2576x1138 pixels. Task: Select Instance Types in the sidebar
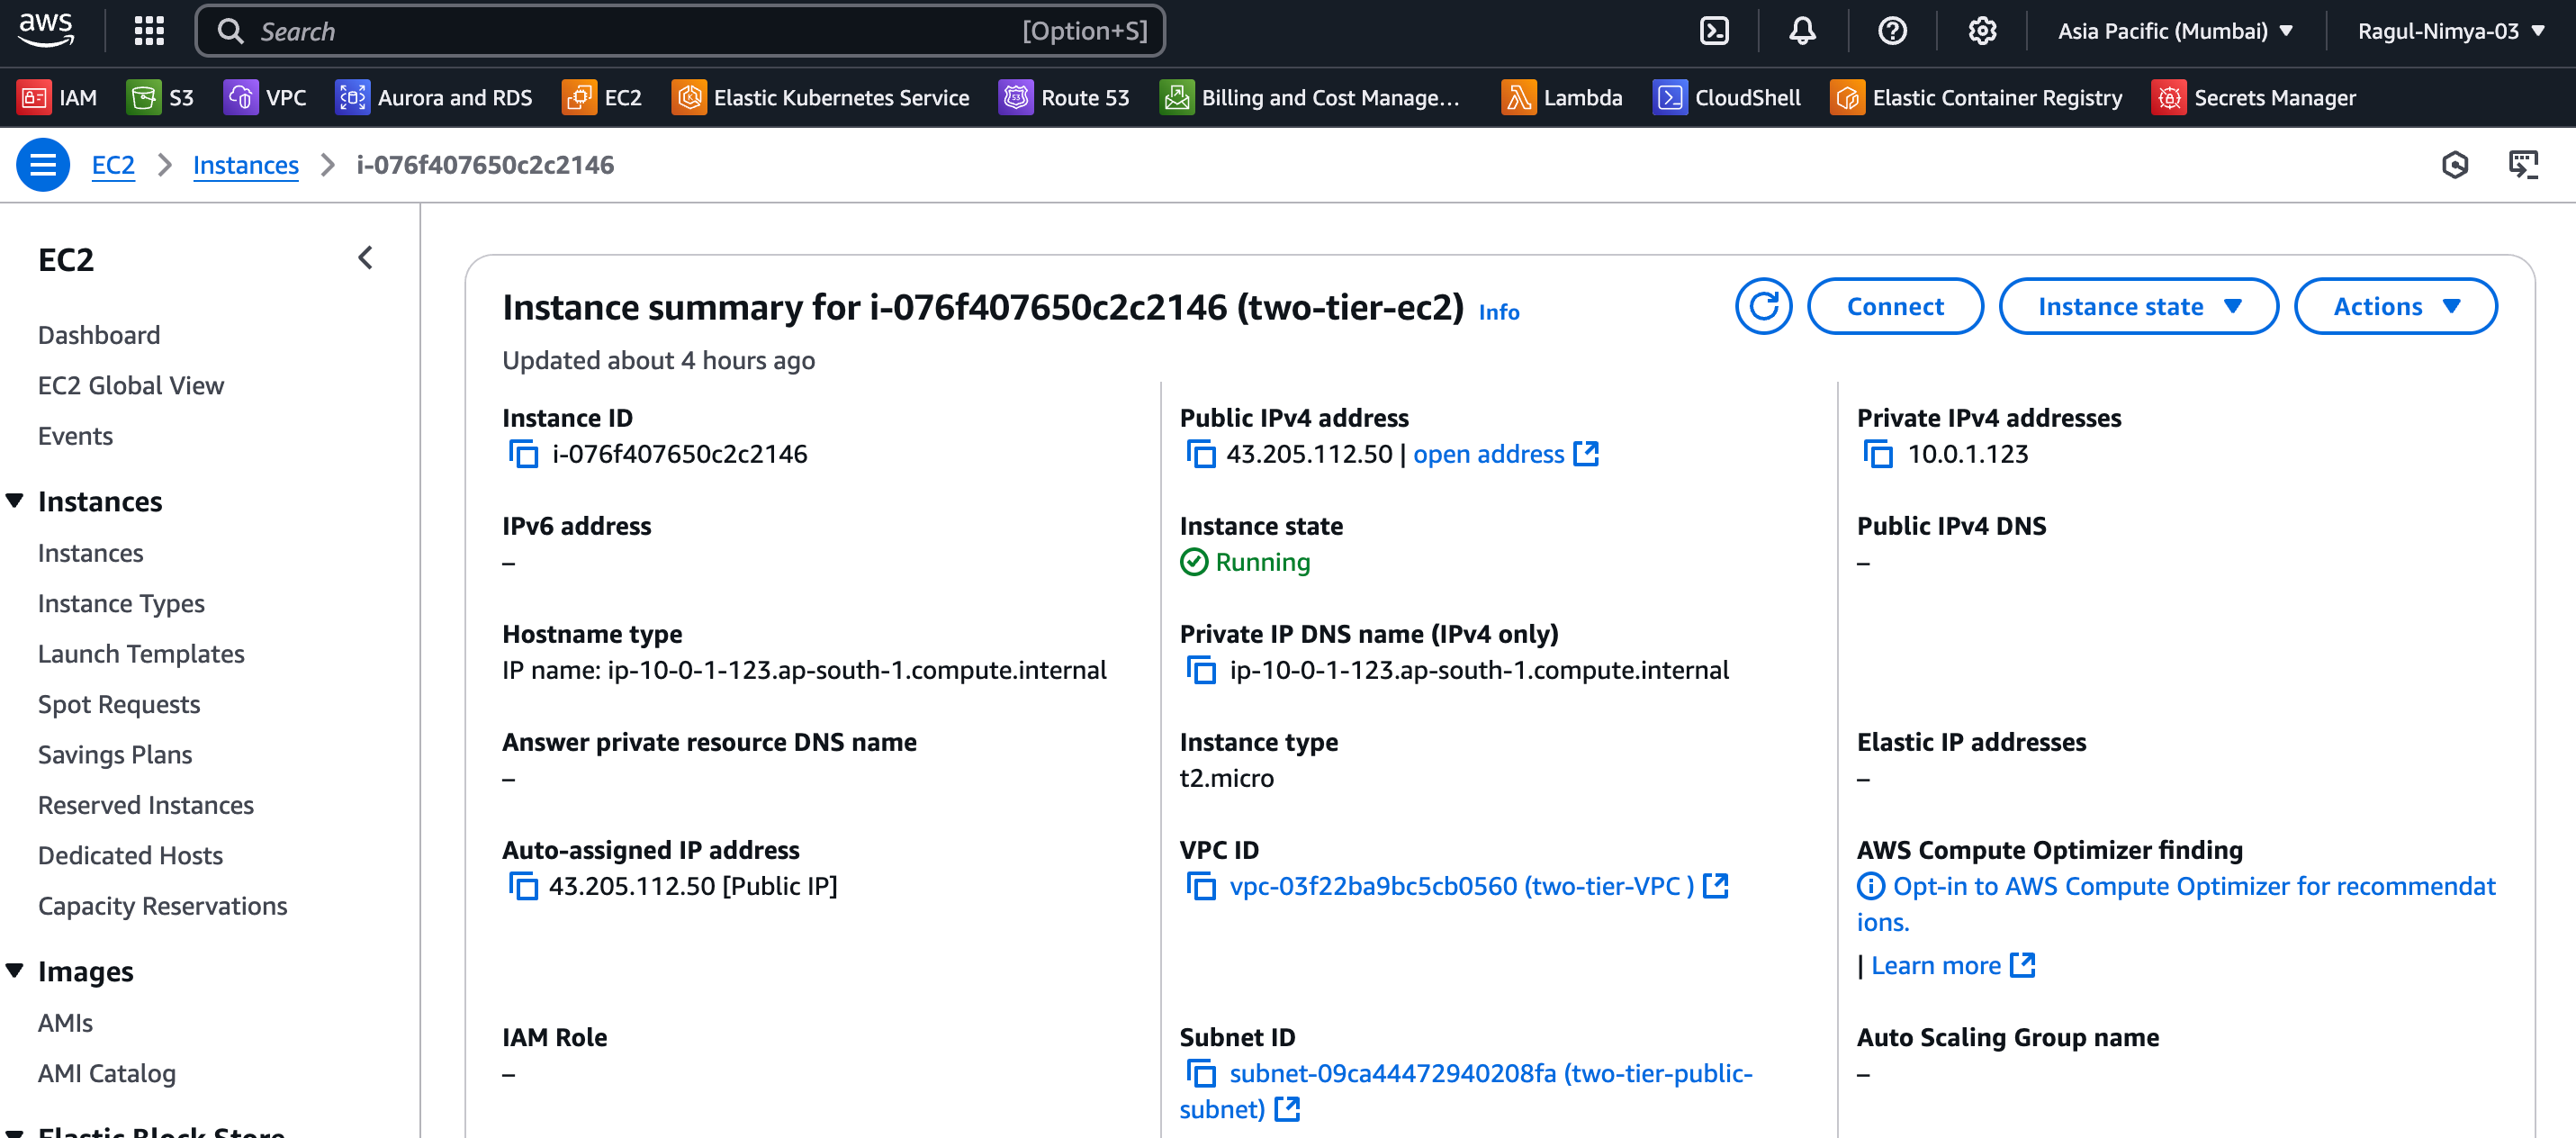(121, 603)
